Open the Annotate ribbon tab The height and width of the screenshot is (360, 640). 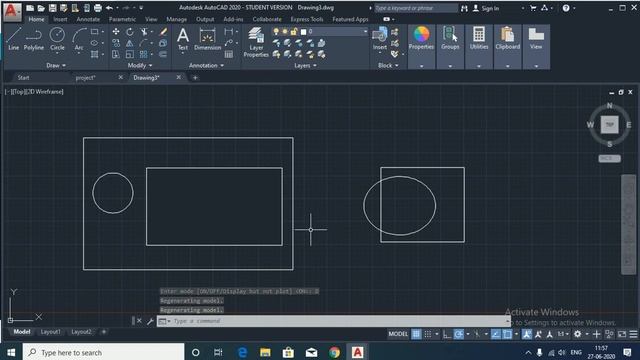pos(88,19)
